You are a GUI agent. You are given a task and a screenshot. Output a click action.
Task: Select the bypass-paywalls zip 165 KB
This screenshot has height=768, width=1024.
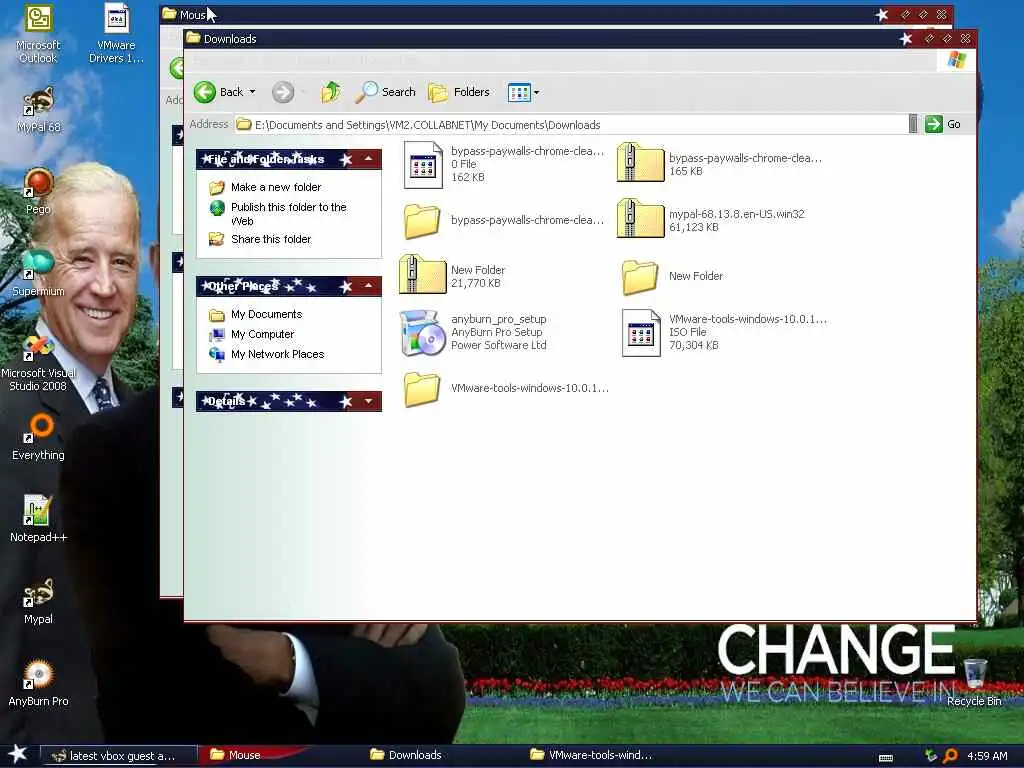pyautogui.click(x=641, y=163)
